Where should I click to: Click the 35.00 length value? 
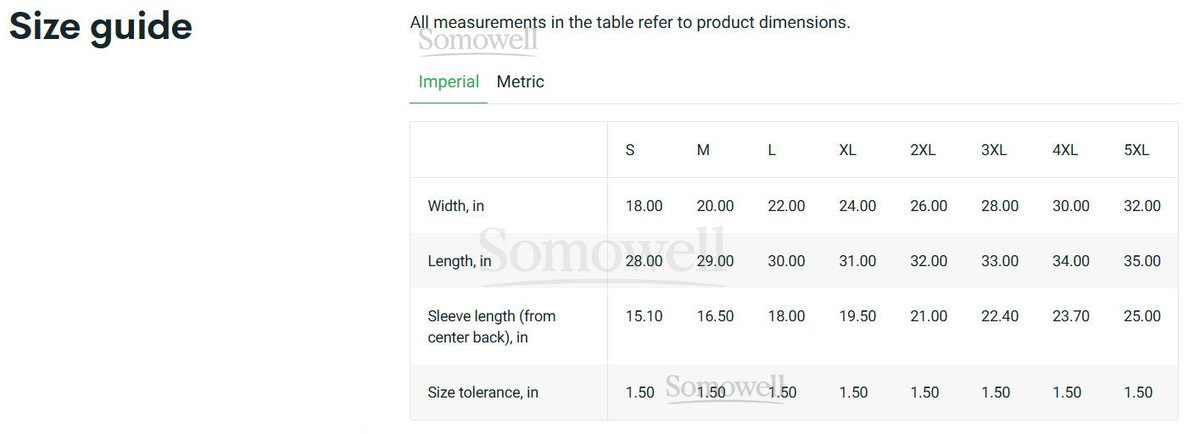pos(1142,261)
